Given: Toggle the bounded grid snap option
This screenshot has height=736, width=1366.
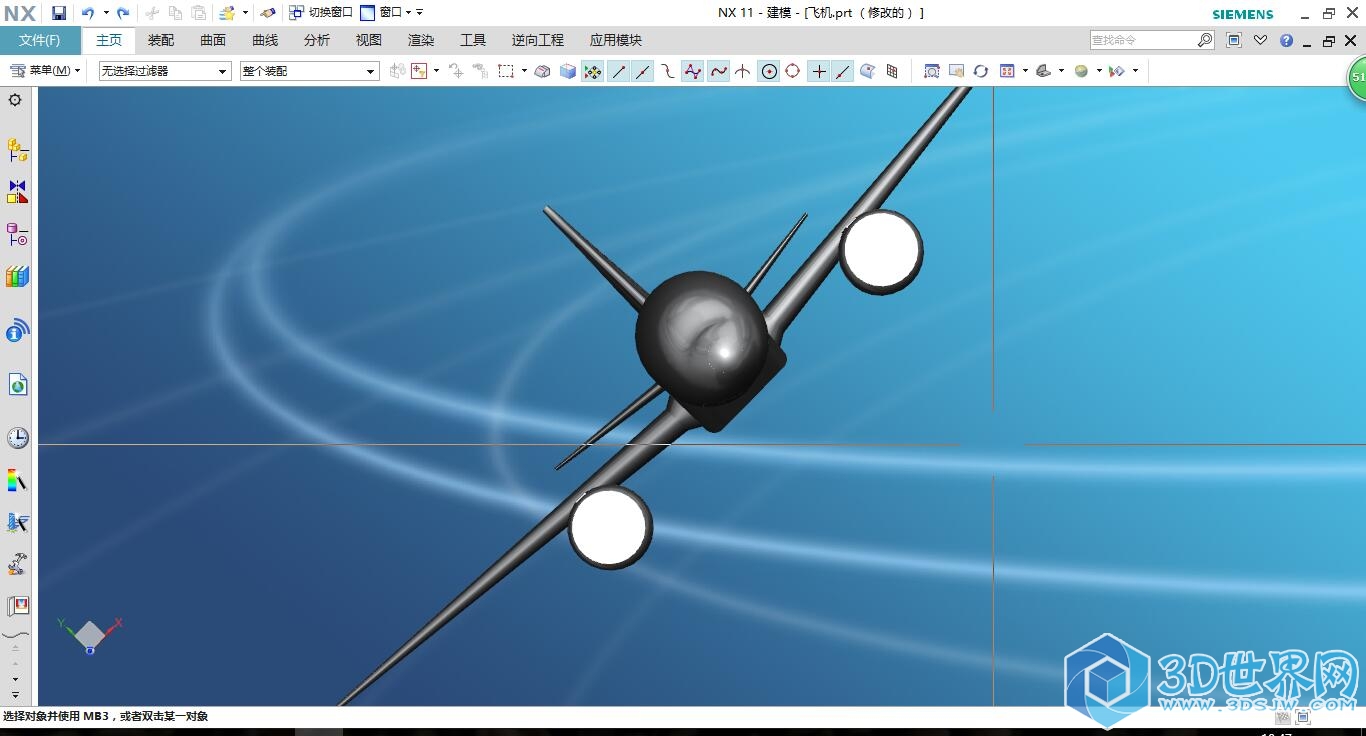Looking at the screenshot, I should click(x=893, y=71).
